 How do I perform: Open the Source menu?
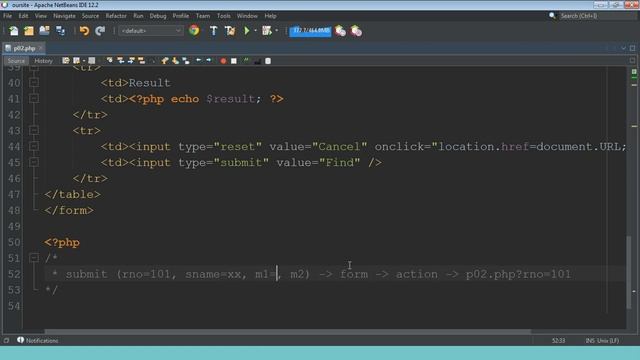[x=90, y=16]
